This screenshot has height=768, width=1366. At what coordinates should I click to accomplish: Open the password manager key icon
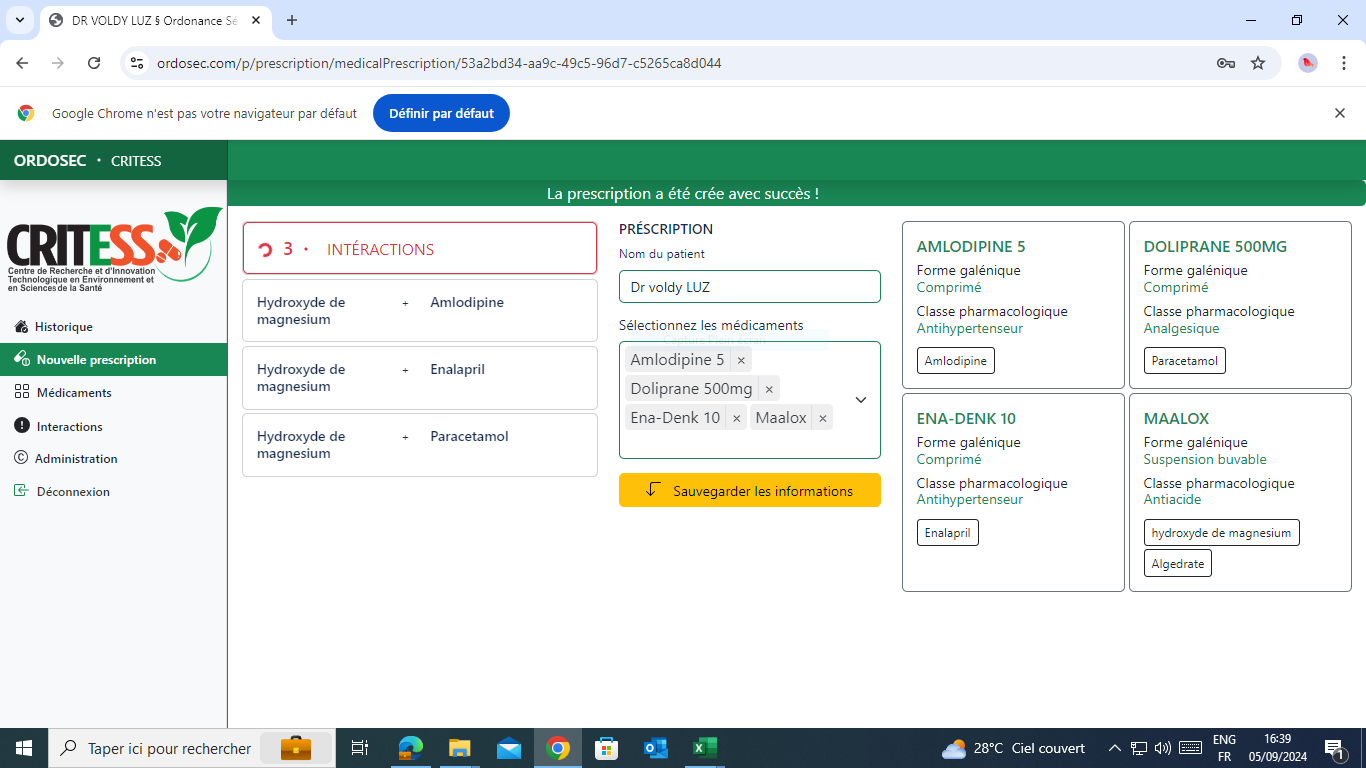(1226, 63)
